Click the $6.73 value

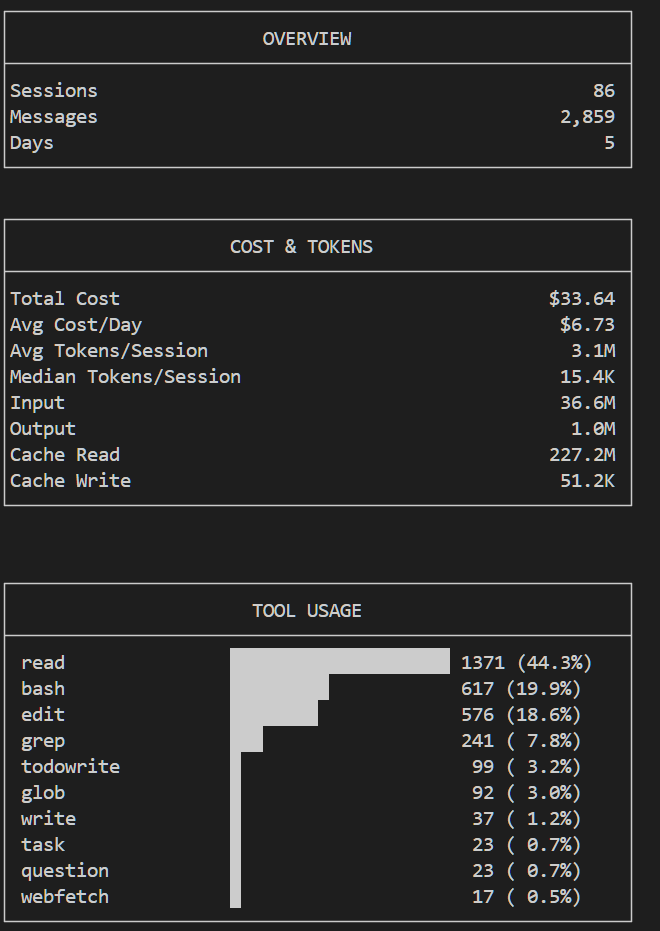pyautogui.click(x=588, y=325)
